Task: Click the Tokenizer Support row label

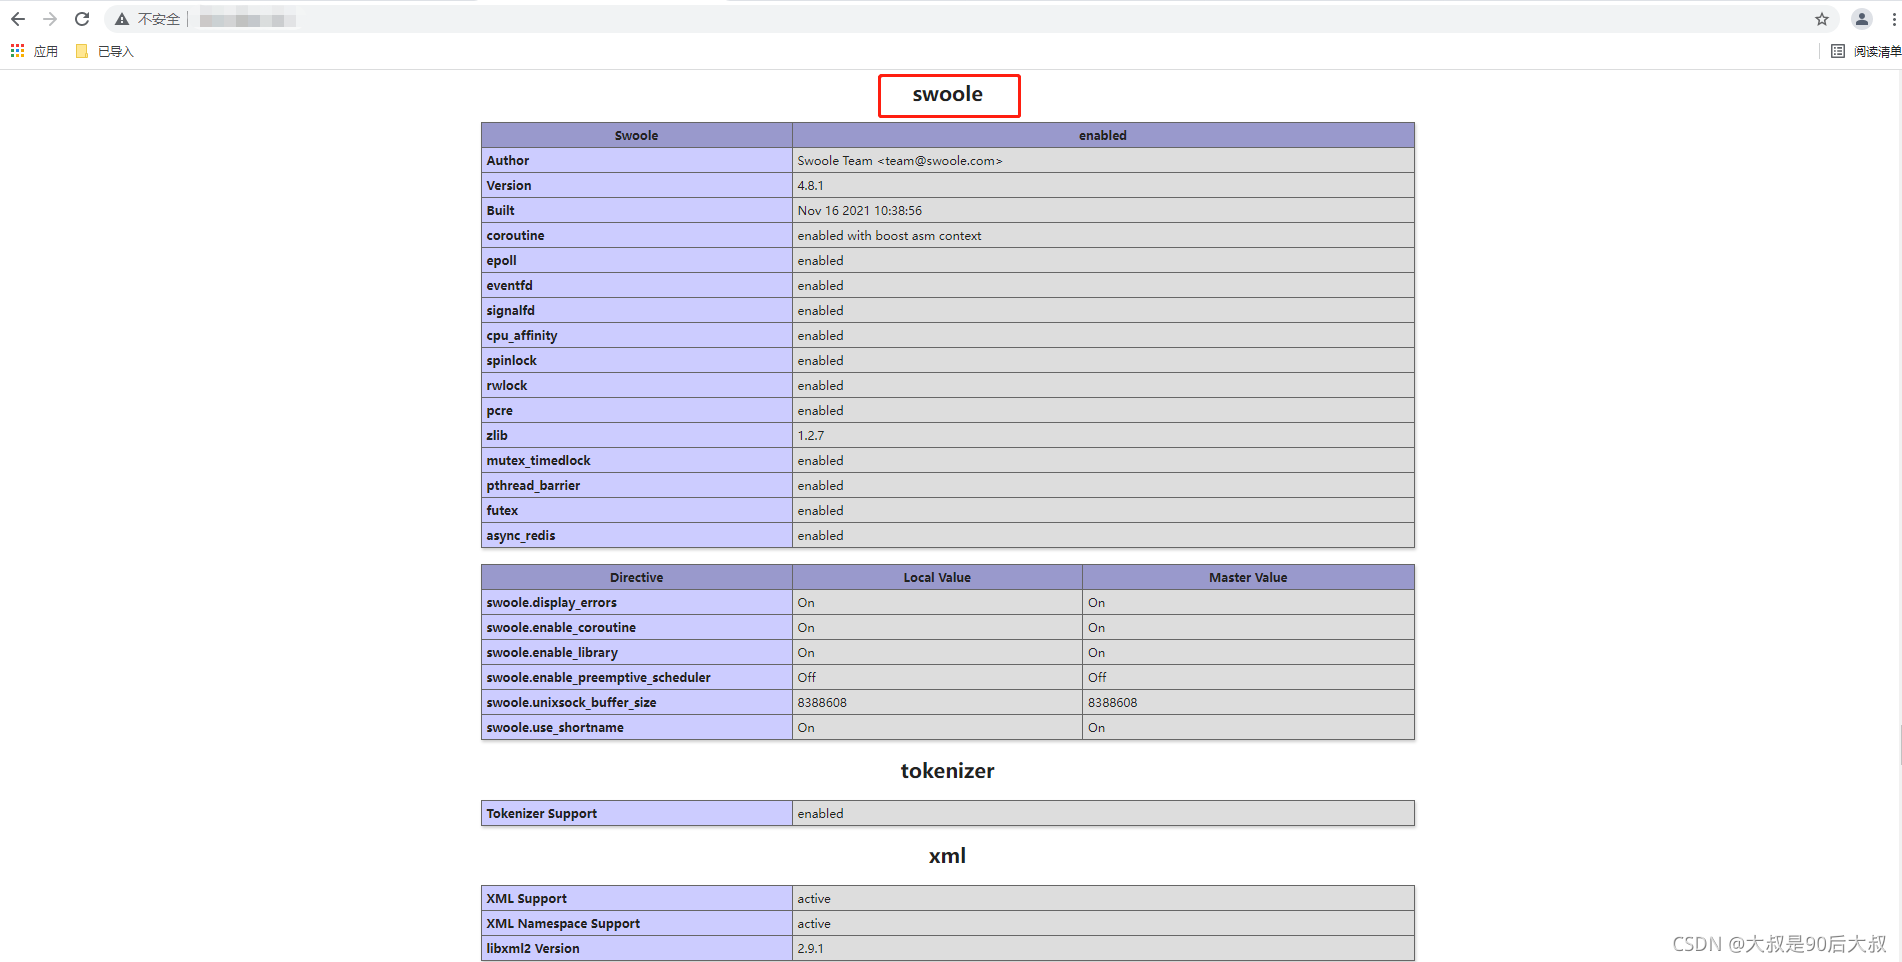Action: [x=542, y=813]
